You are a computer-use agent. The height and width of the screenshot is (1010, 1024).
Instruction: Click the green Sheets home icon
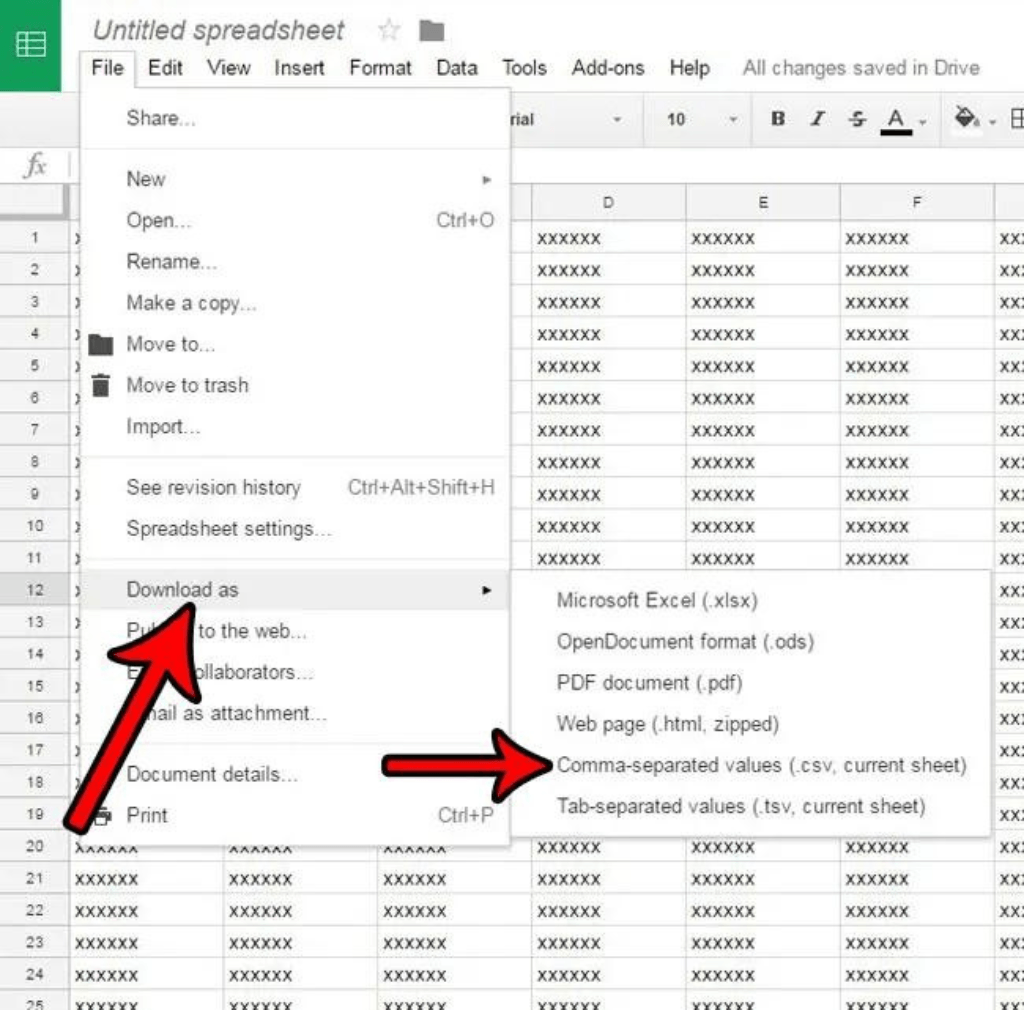[x=31, y=45]
